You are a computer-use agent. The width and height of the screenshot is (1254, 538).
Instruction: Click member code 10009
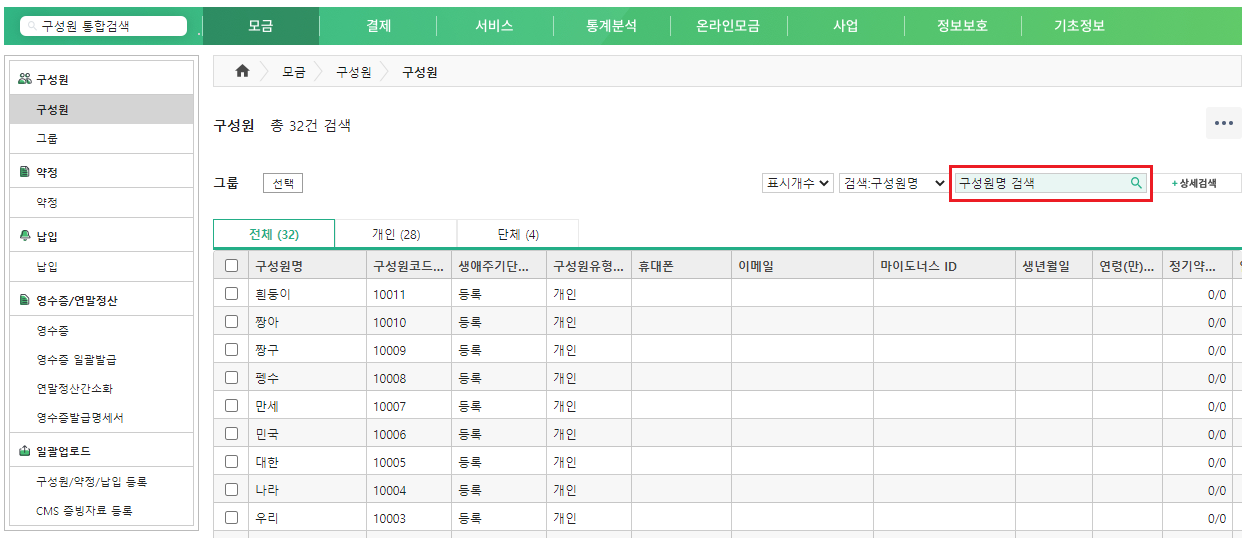pos(390,350)
